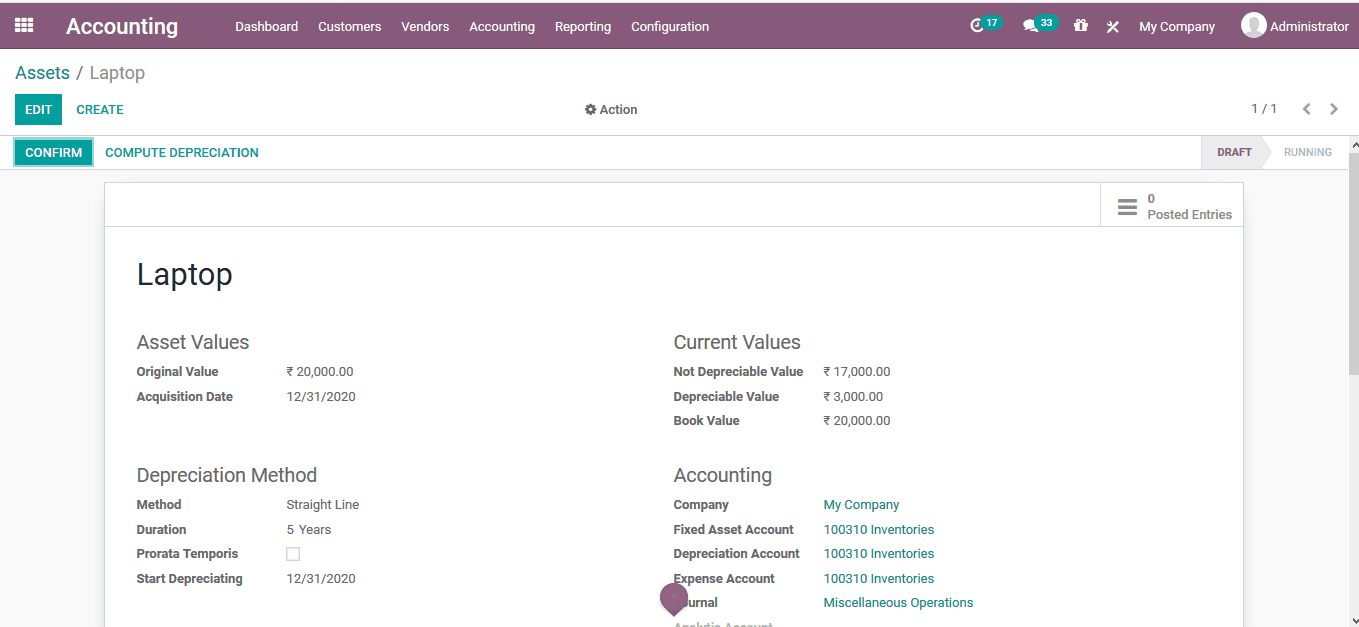The height and width of the screenshot is (627, 1359).
Task: Click the gift box icon
Action: click(1080, 26)
